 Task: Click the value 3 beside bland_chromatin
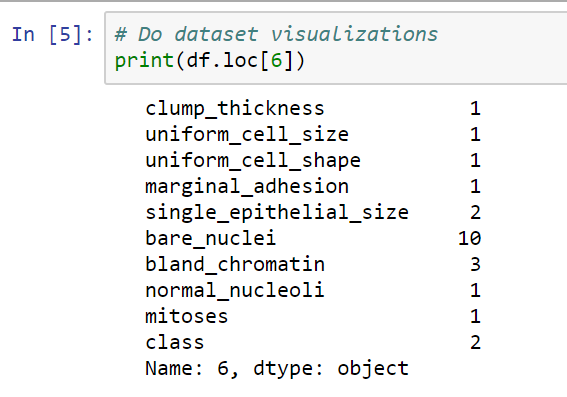pos(476,264)
